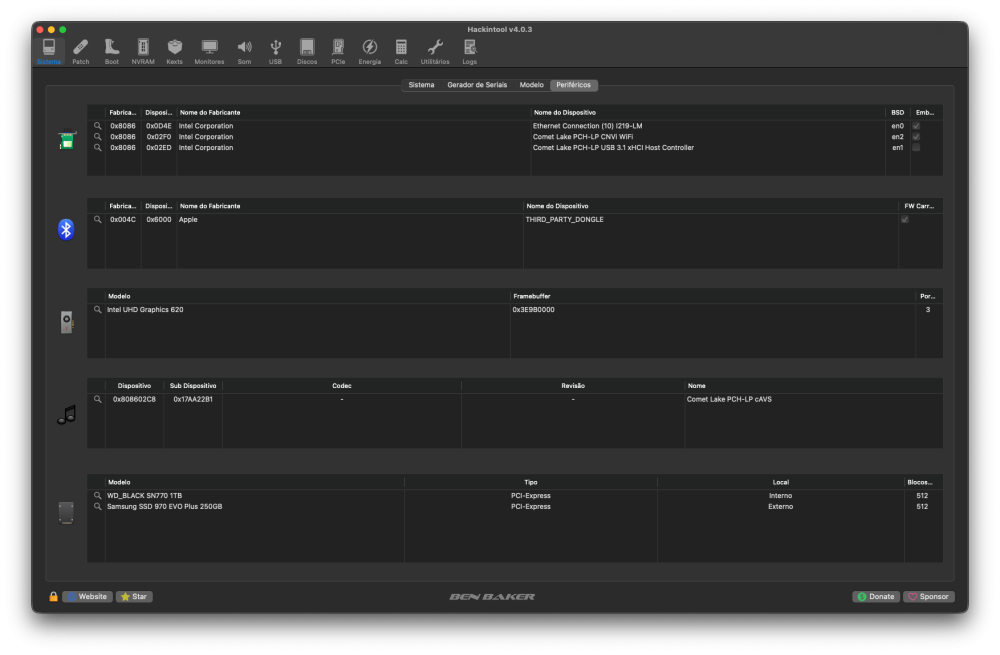Open the Kexts section

174,52
